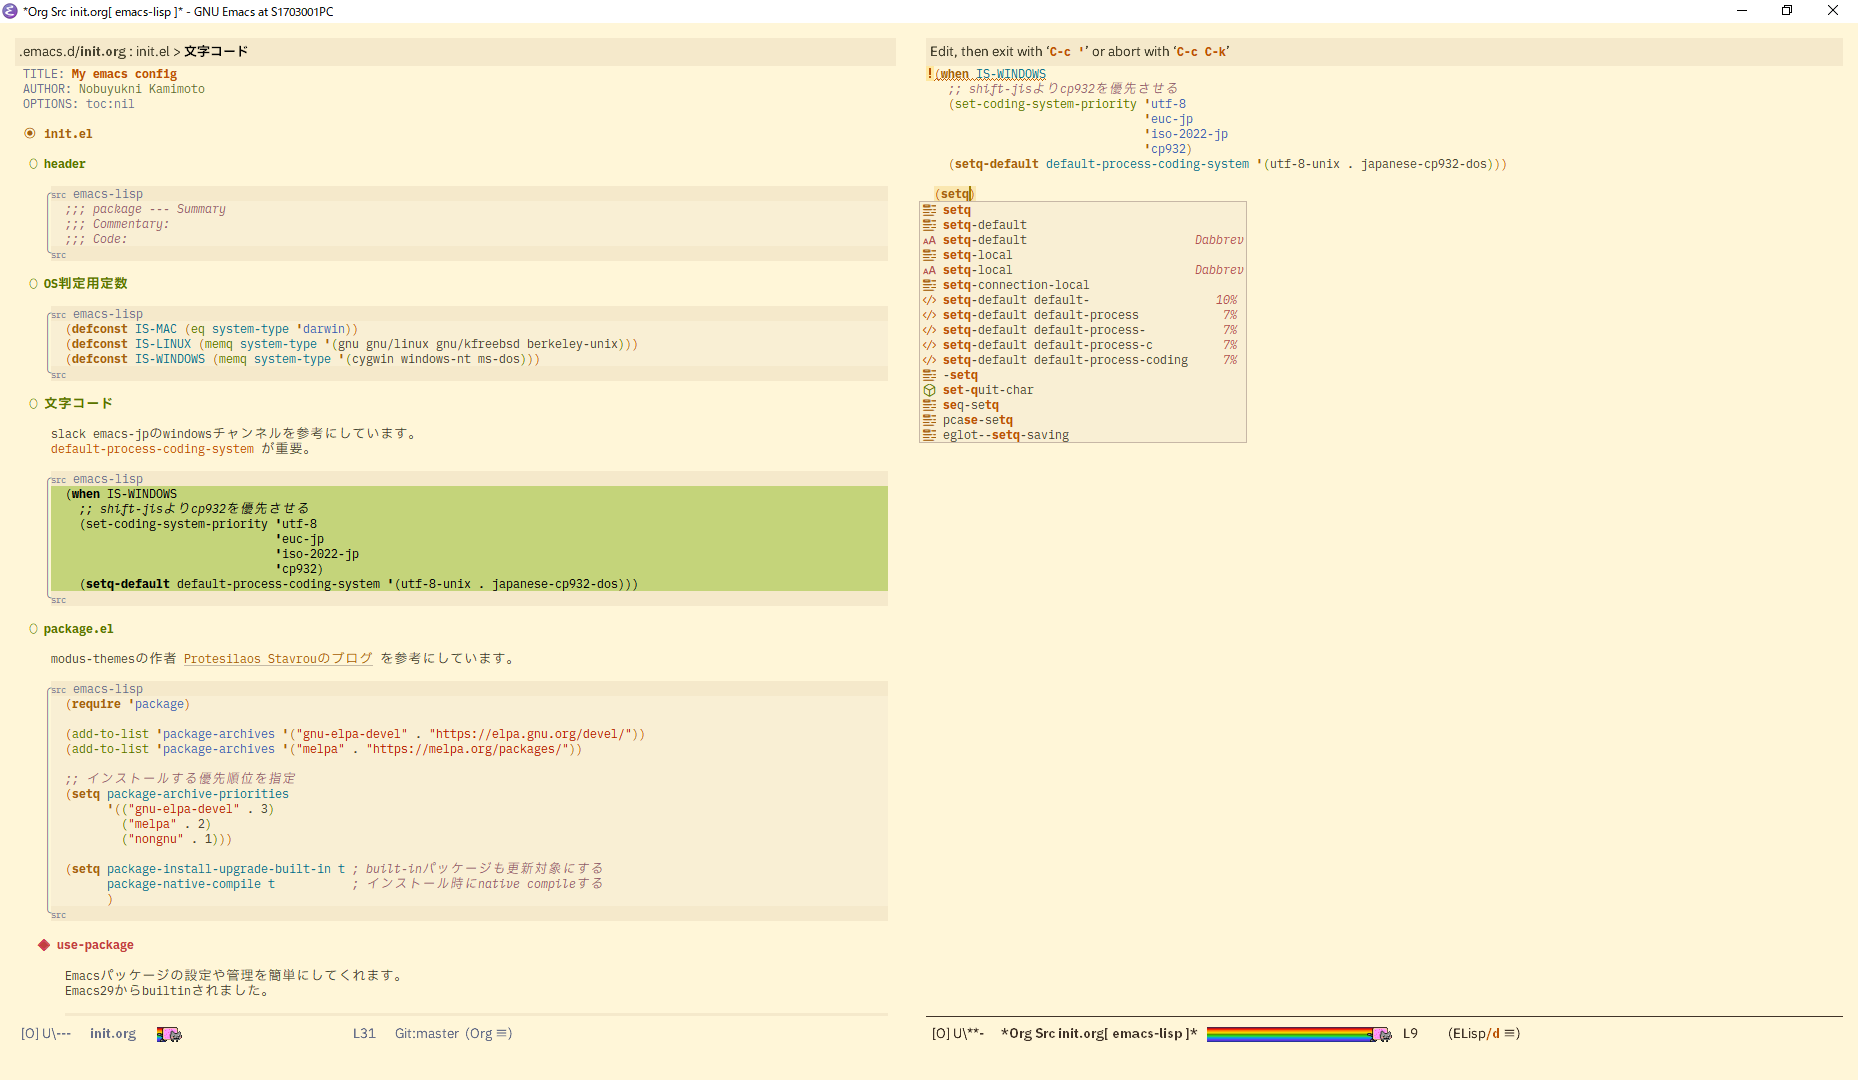Click the cube icon beside set-quit-char

click(x=928, y=390)
